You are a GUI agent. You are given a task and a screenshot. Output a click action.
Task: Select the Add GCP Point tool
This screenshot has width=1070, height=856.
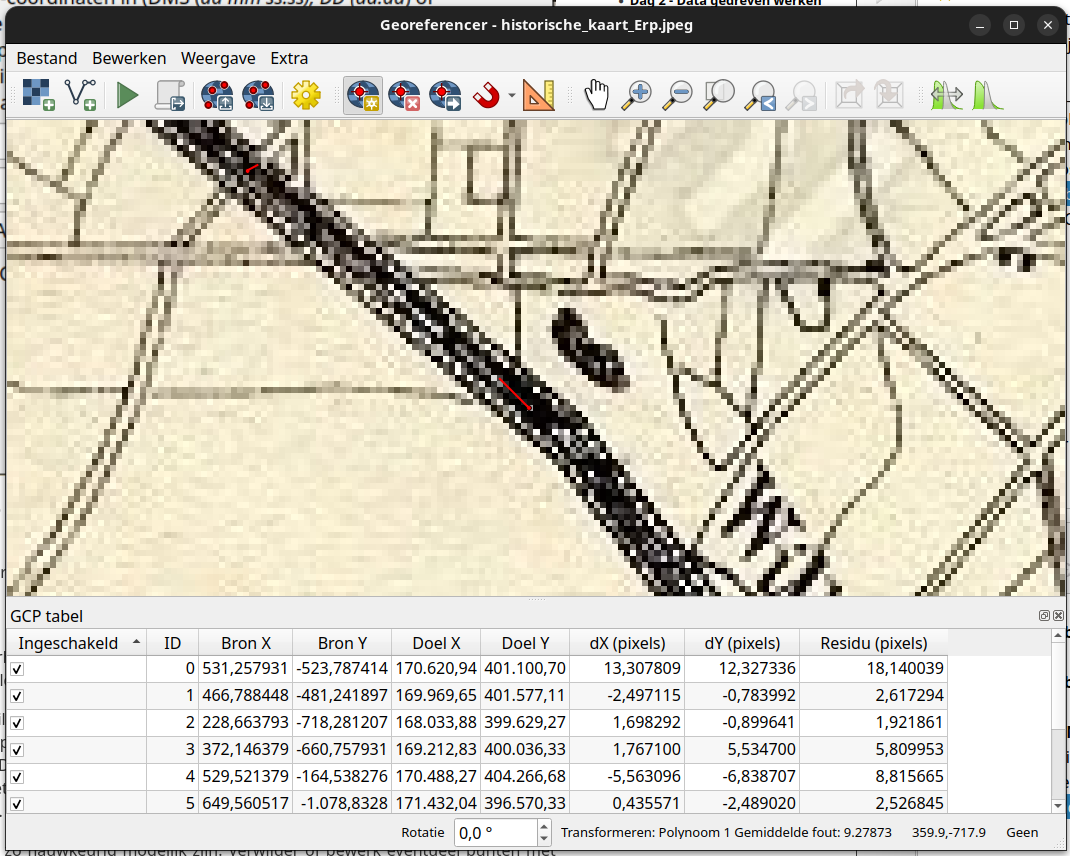362,95
